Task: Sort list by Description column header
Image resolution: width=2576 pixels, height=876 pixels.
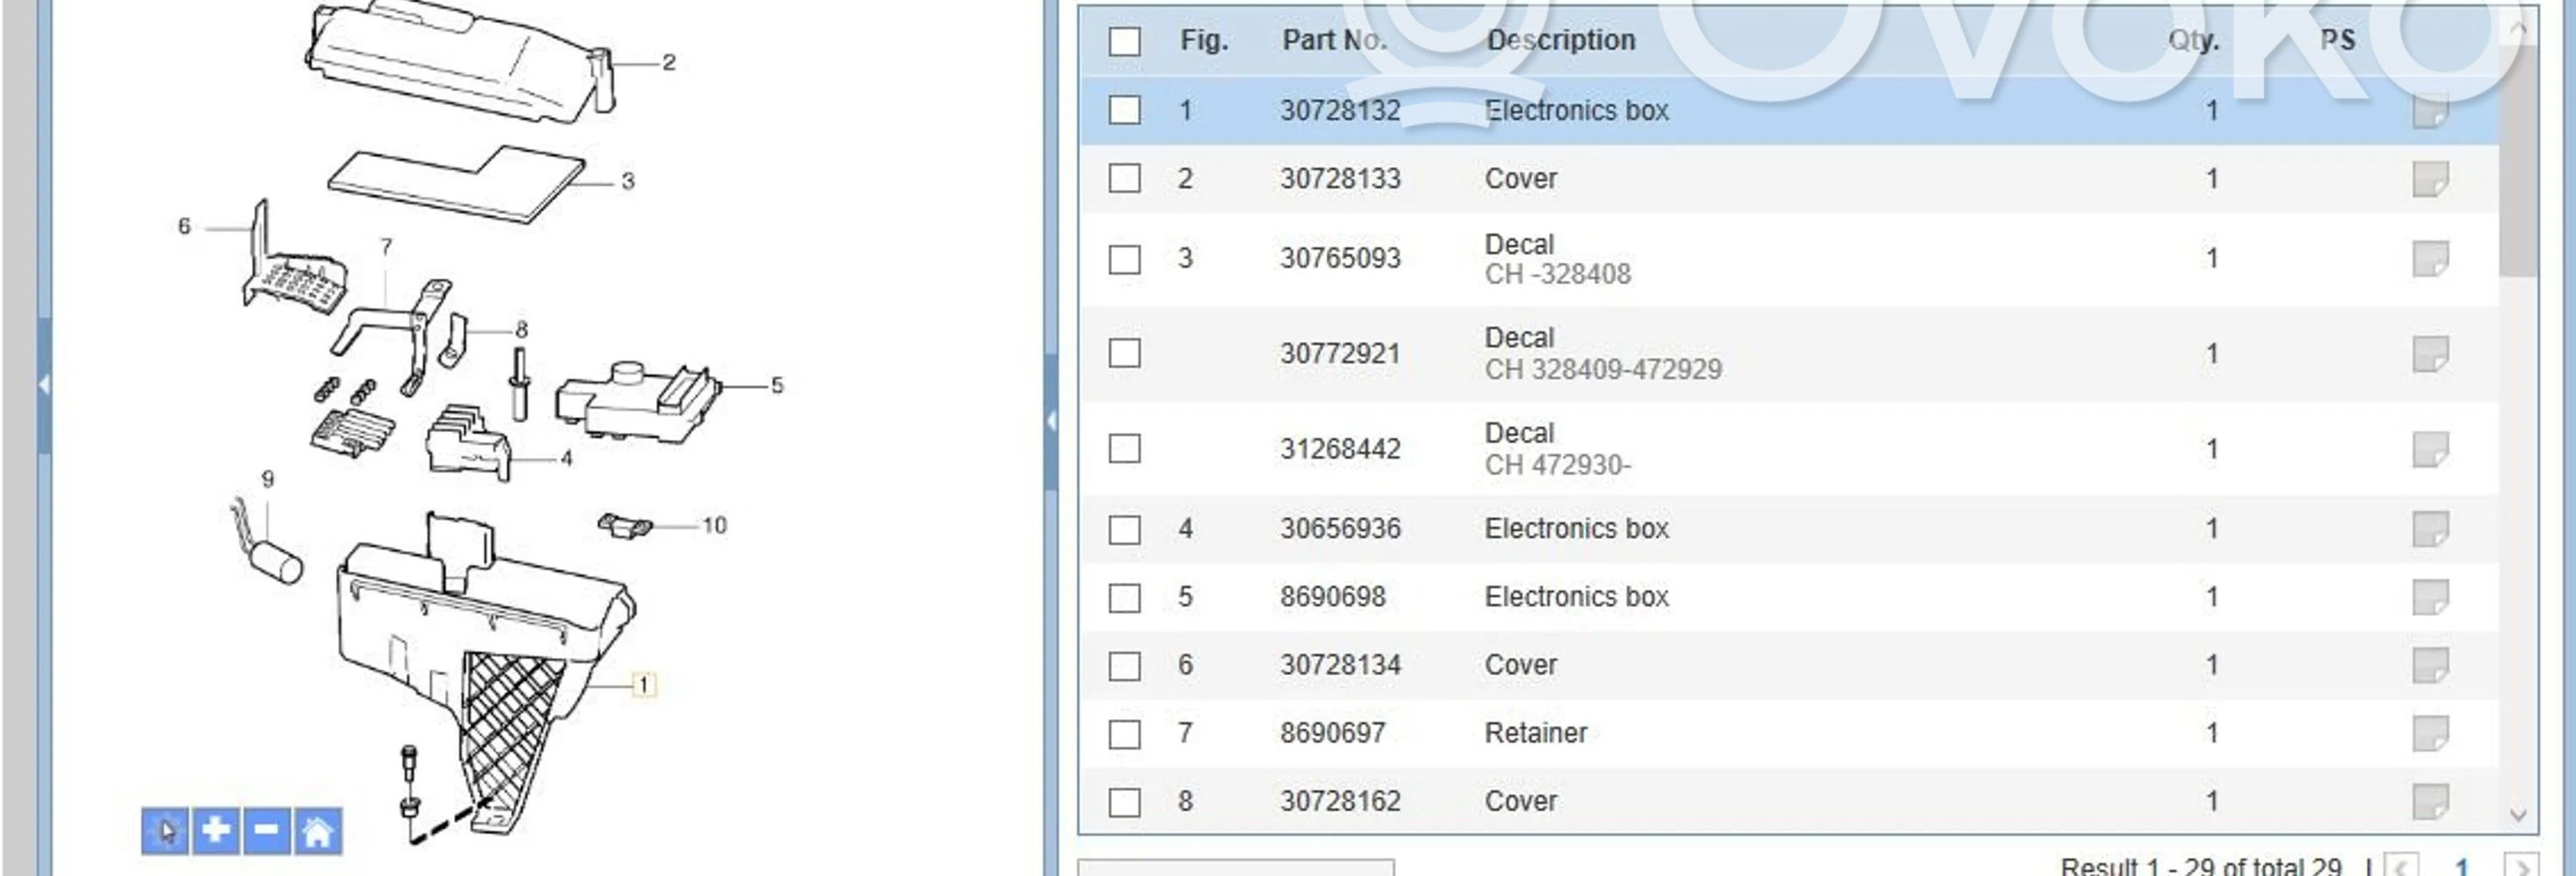Action: point(1560,40)
